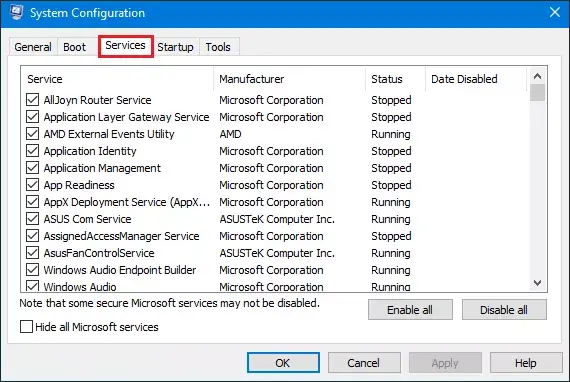Close the System Configuration window
This screenshot has height=382, width=570.
coord(555,12)
